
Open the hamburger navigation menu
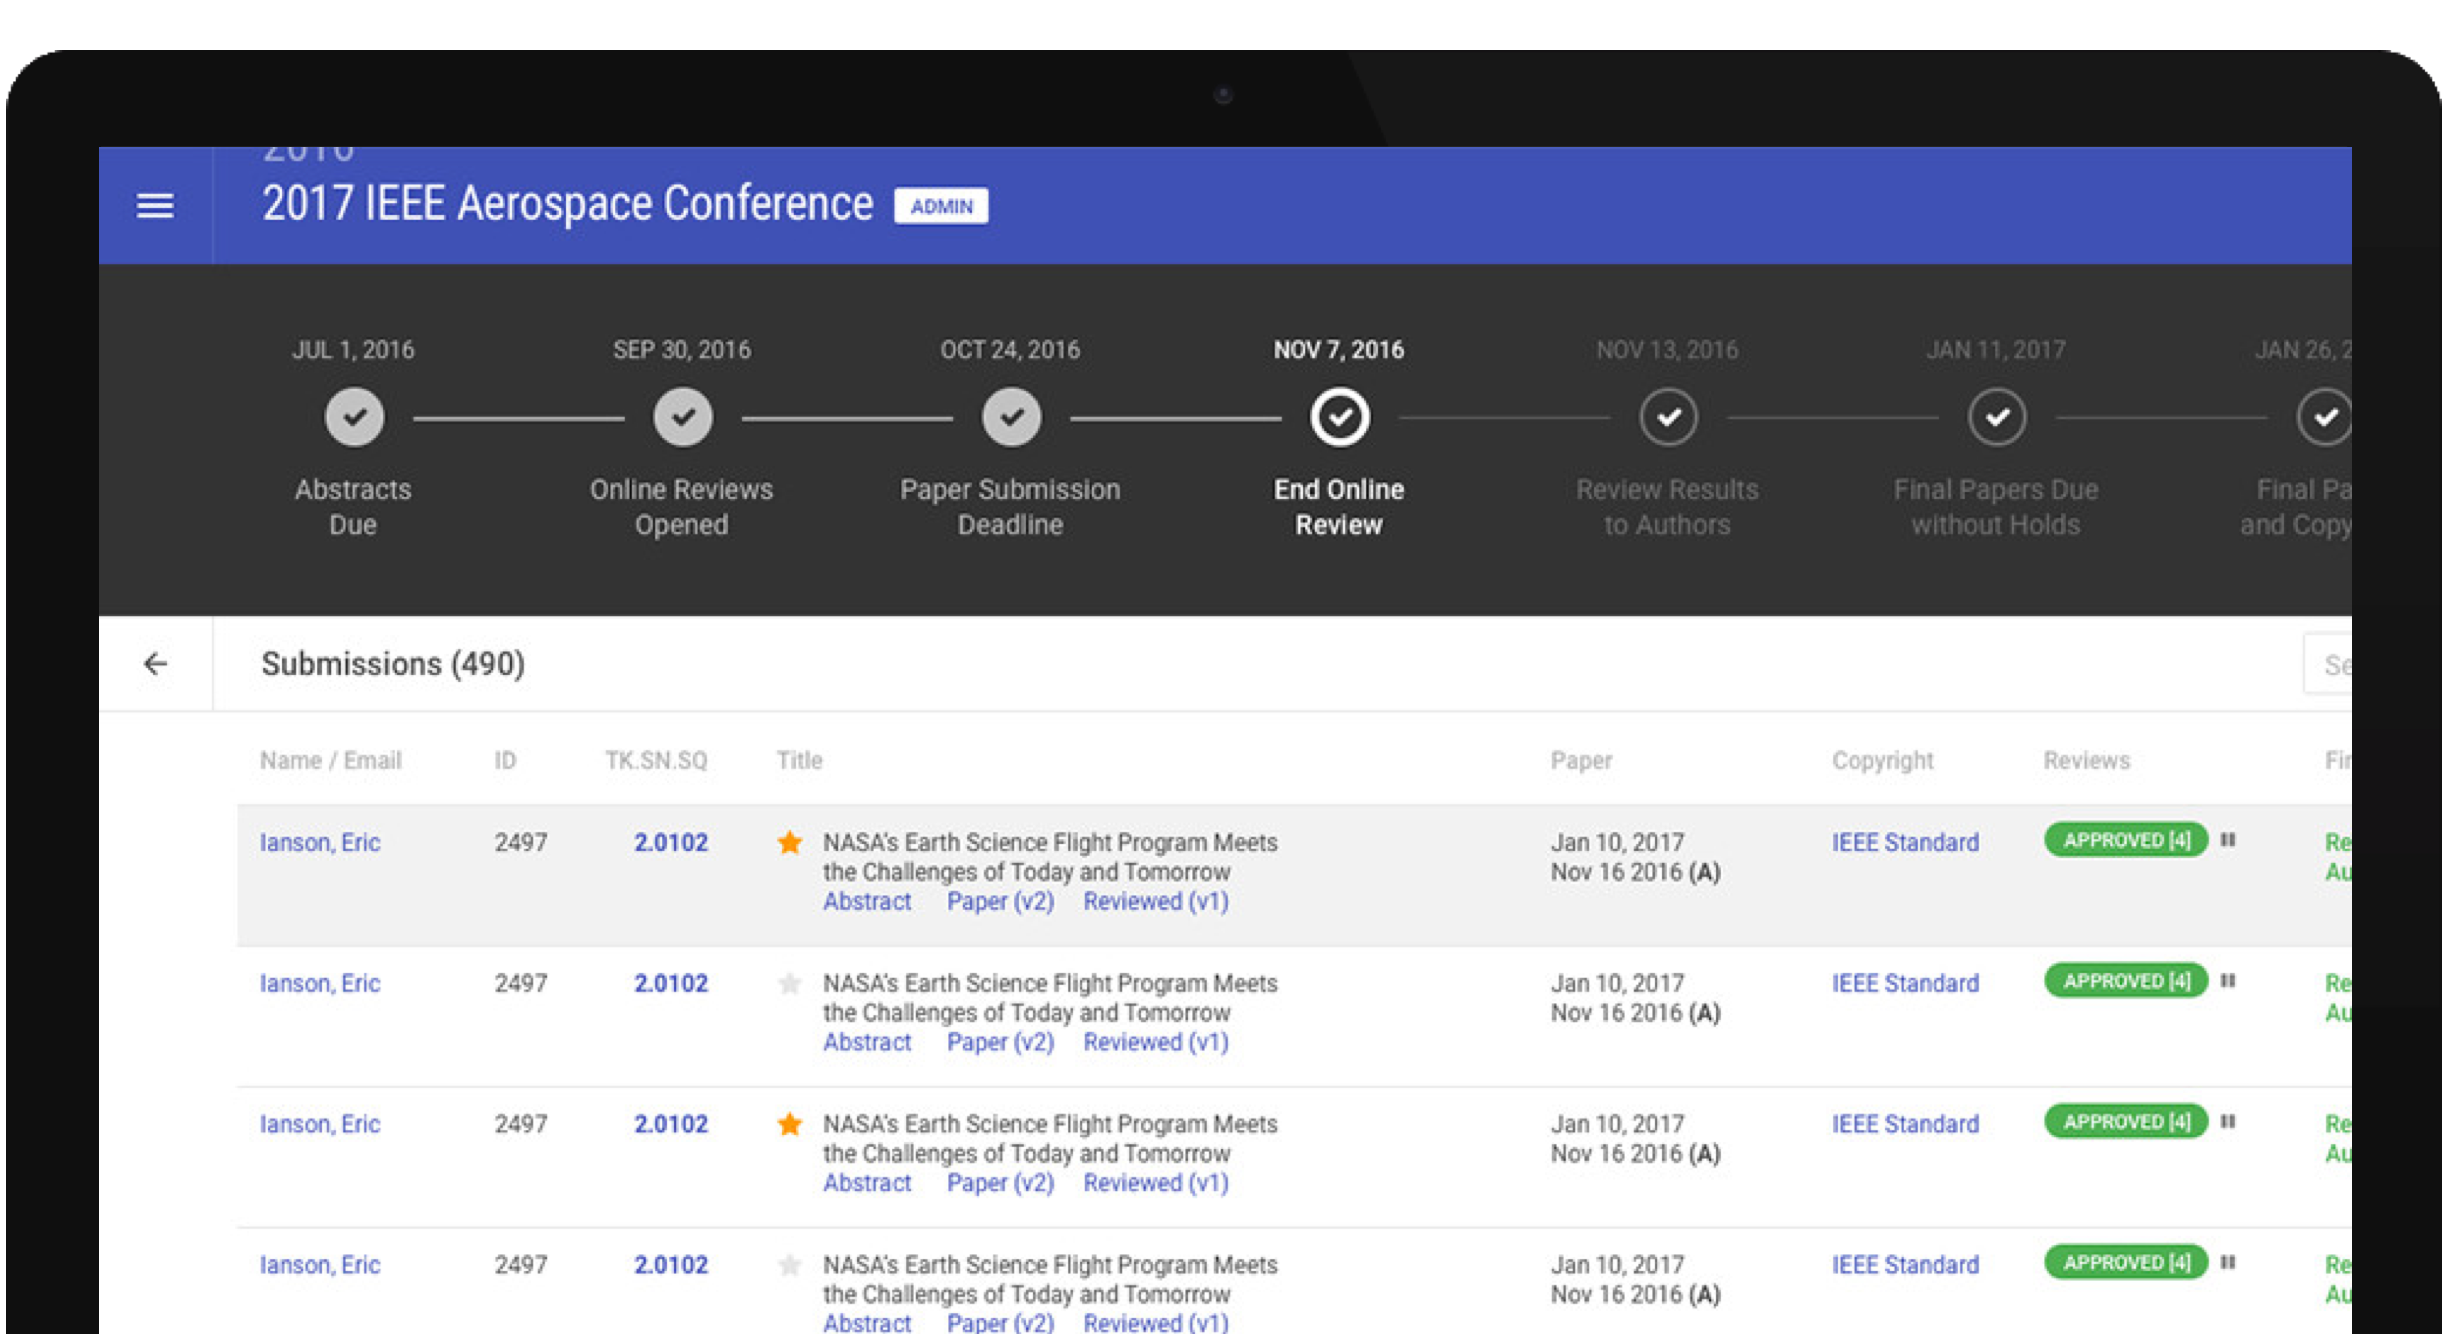155,206
